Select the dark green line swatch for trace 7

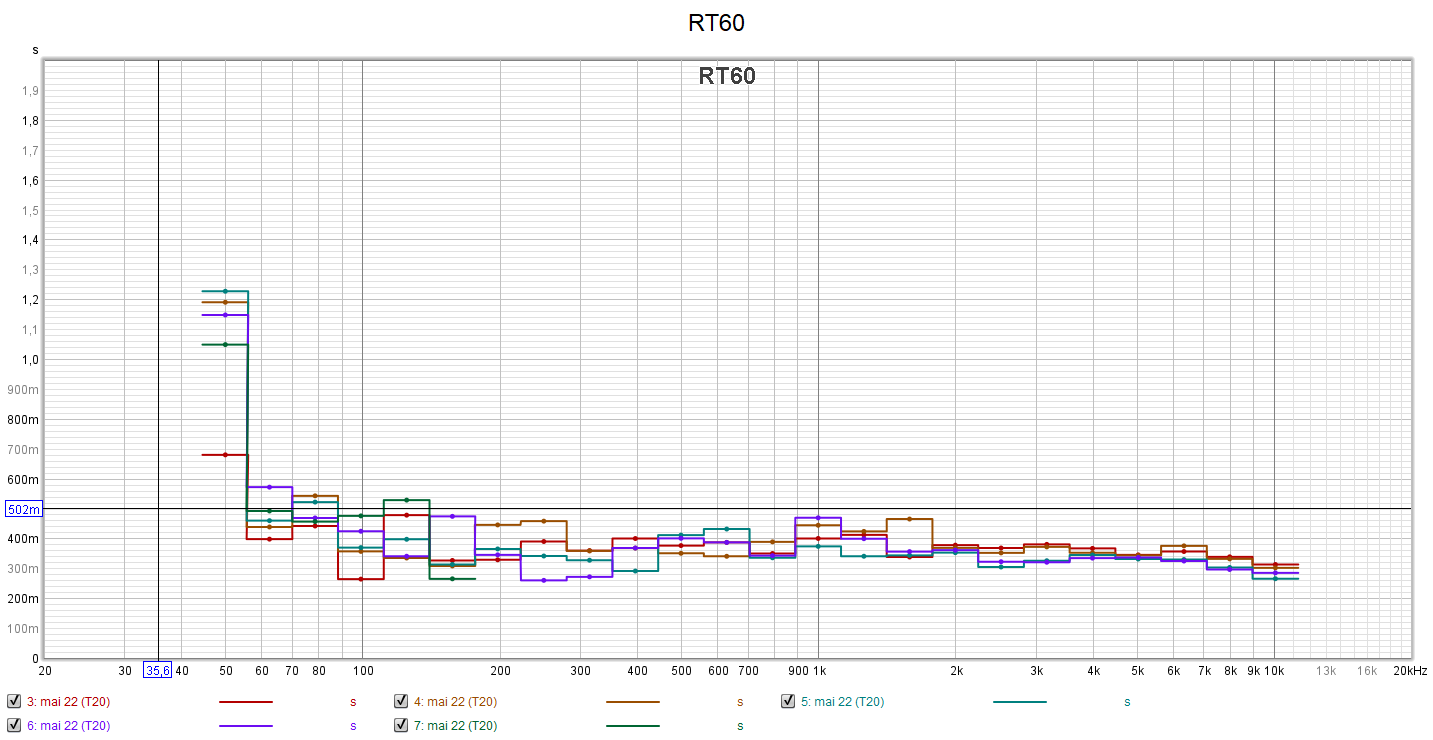(632, 726)
